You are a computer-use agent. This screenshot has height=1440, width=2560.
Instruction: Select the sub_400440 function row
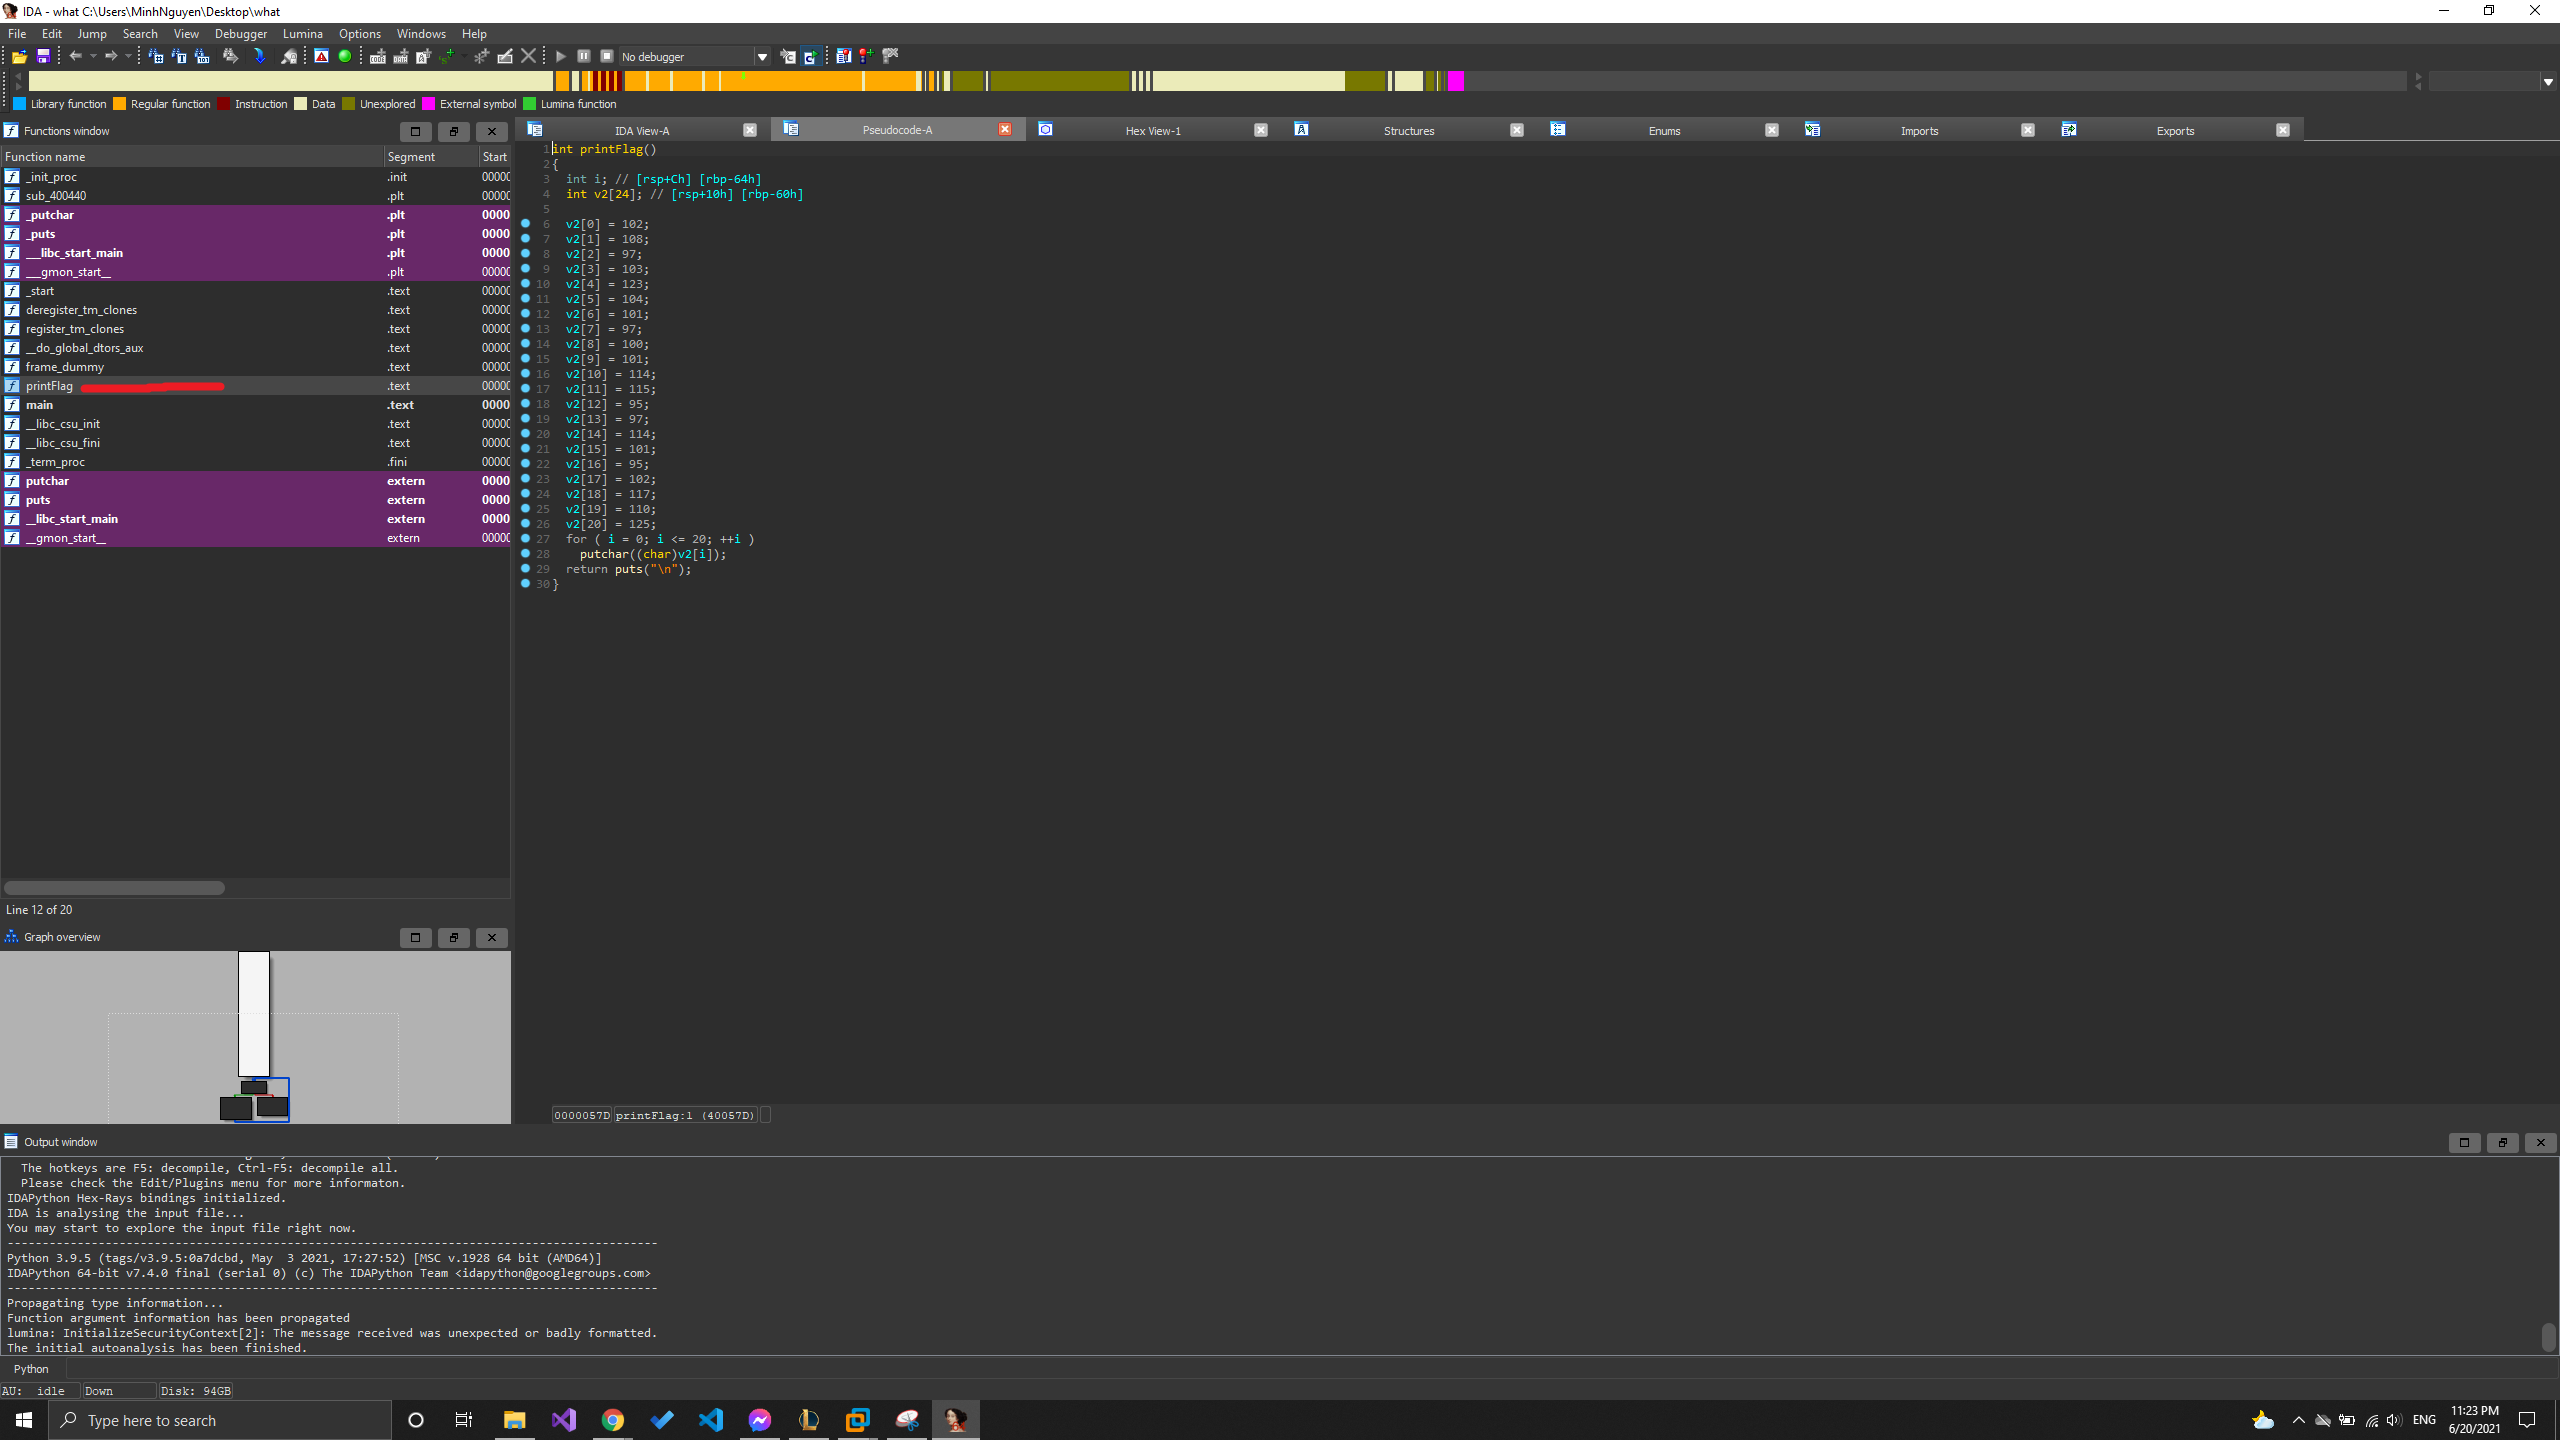click(x=256, y=196)
